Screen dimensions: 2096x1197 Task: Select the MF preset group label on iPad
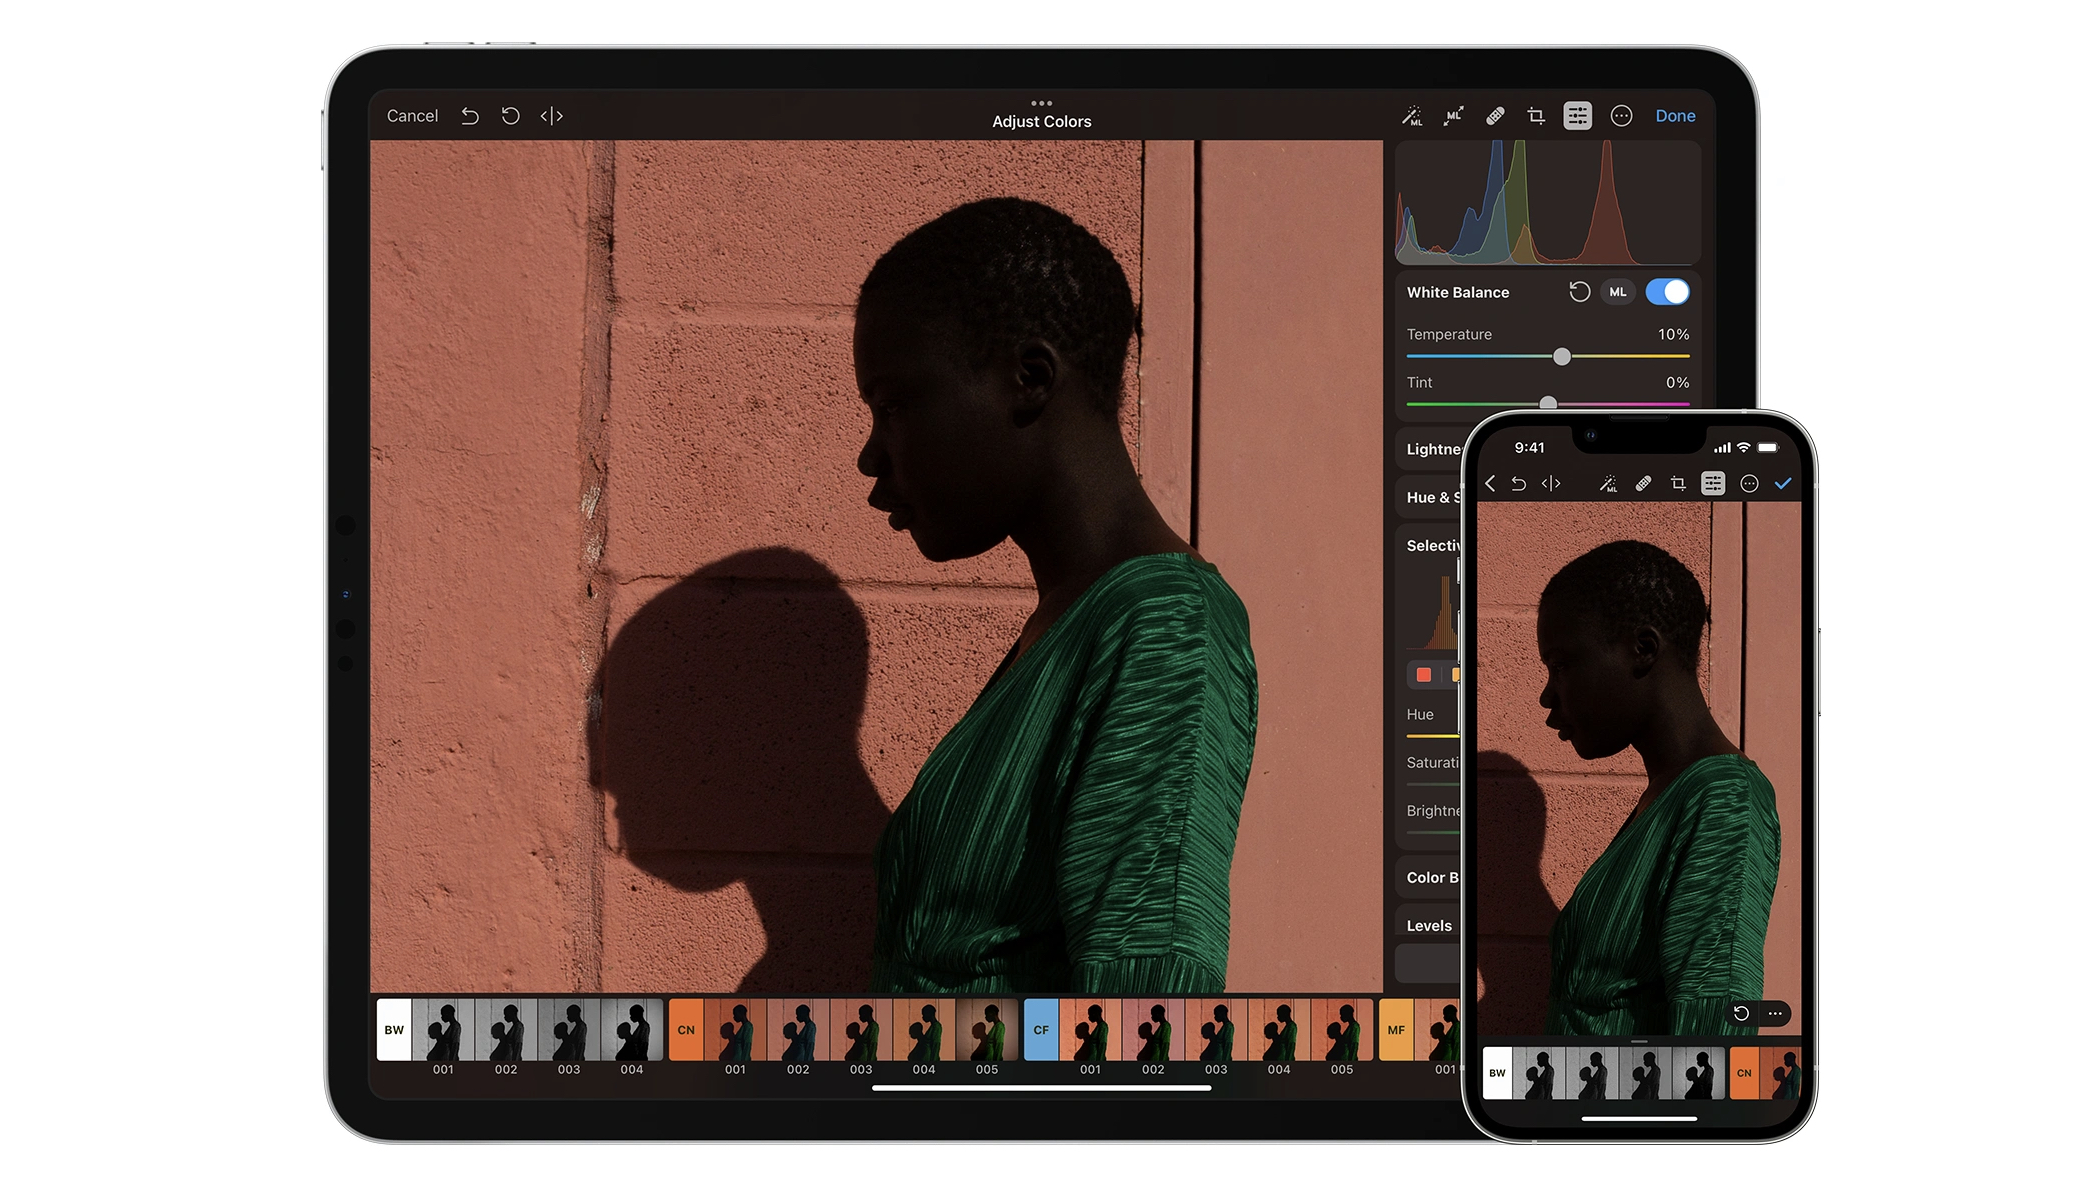1396,1030
